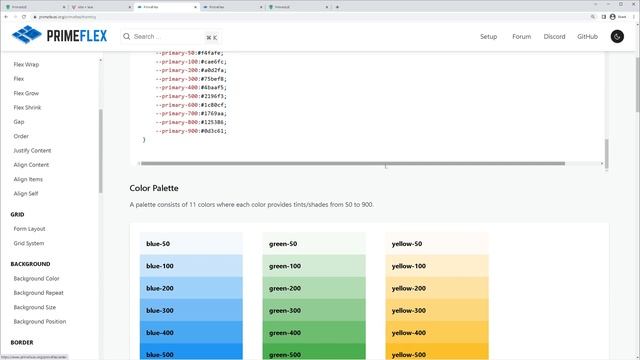This screenshot has height=360, width=640.
Task: Go to Justify Content
Action: (32, 151)
